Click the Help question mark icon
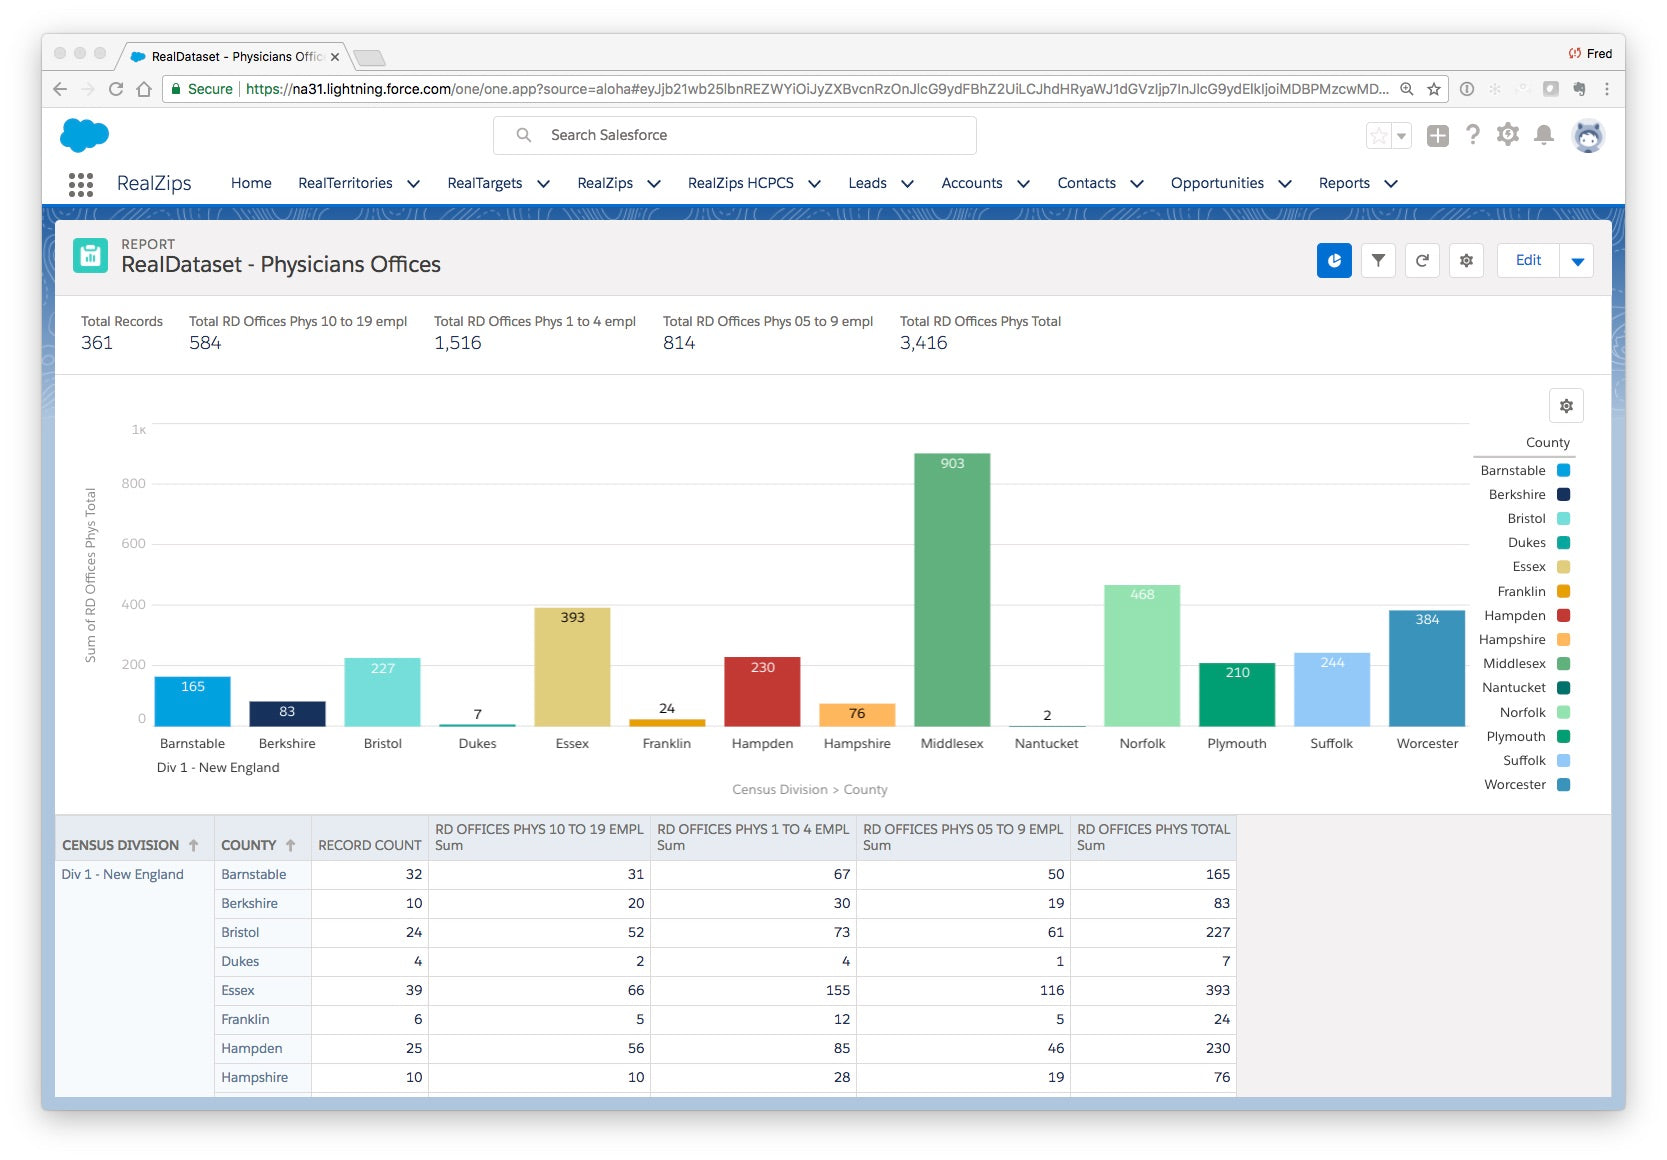Image resolution: width=1667 pixels, height=1160 pixels. click(x=1472, y=135)
